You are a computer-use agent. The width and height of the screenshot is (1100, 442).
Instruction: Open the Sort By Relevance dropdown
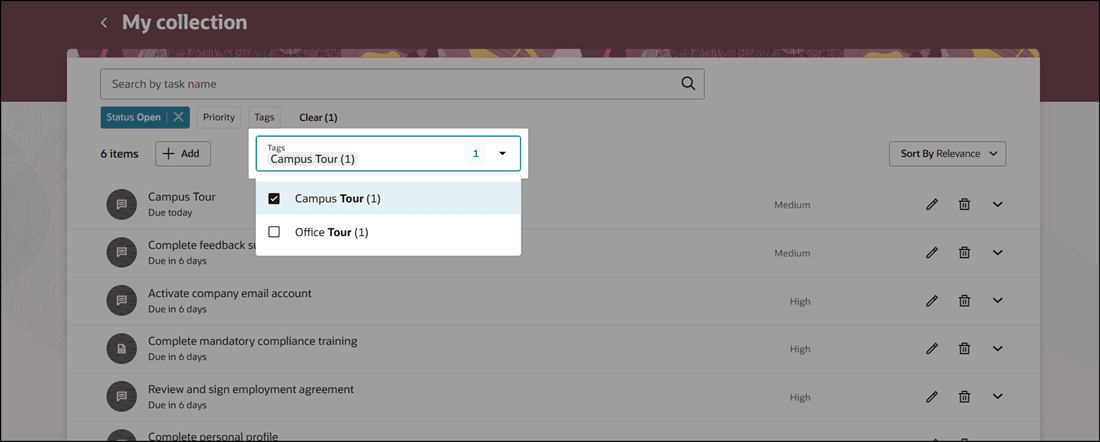(x=947, y=154)
